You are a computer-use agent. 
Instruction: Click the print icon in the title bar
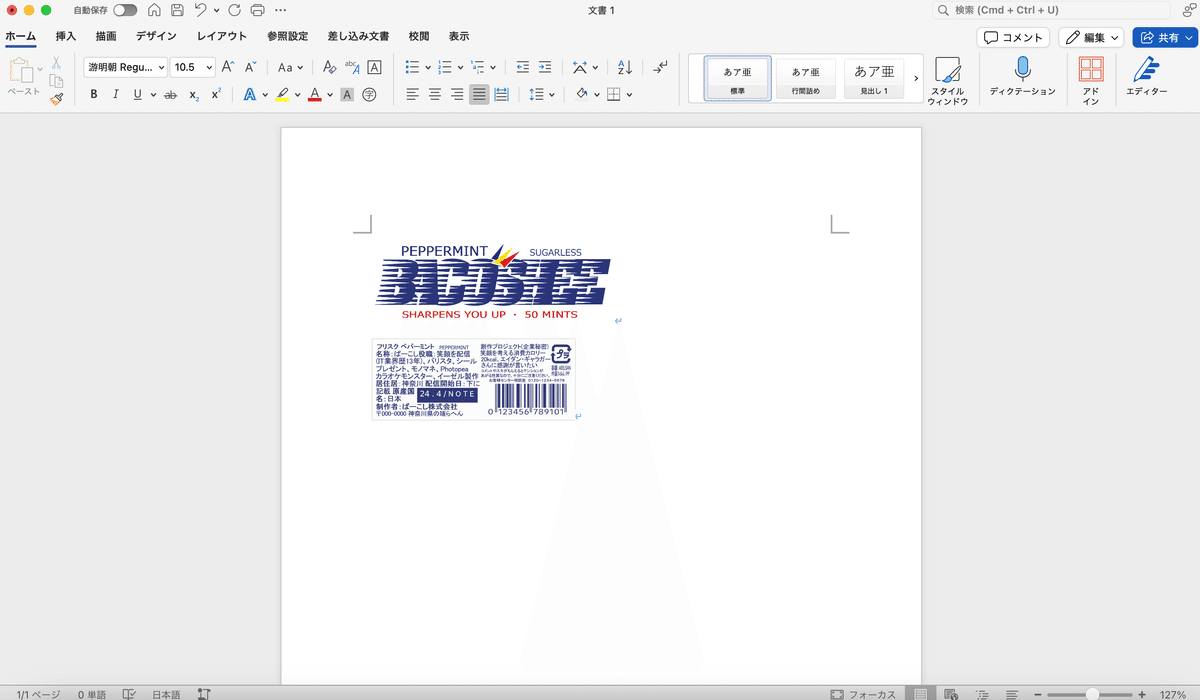(258, 10)
